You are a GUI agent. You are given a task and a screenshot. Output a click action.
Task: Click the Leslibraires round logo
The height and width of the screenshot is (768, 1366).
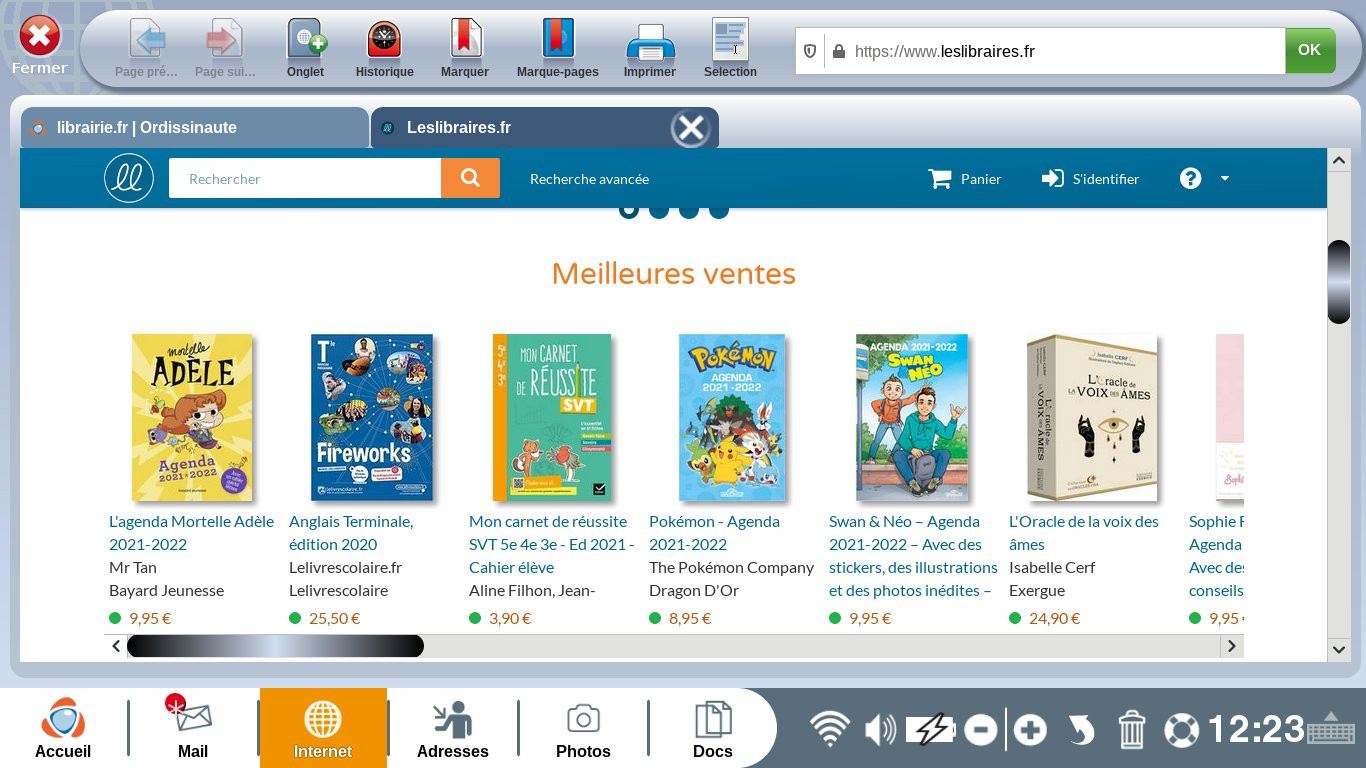[x=129, y=178]
